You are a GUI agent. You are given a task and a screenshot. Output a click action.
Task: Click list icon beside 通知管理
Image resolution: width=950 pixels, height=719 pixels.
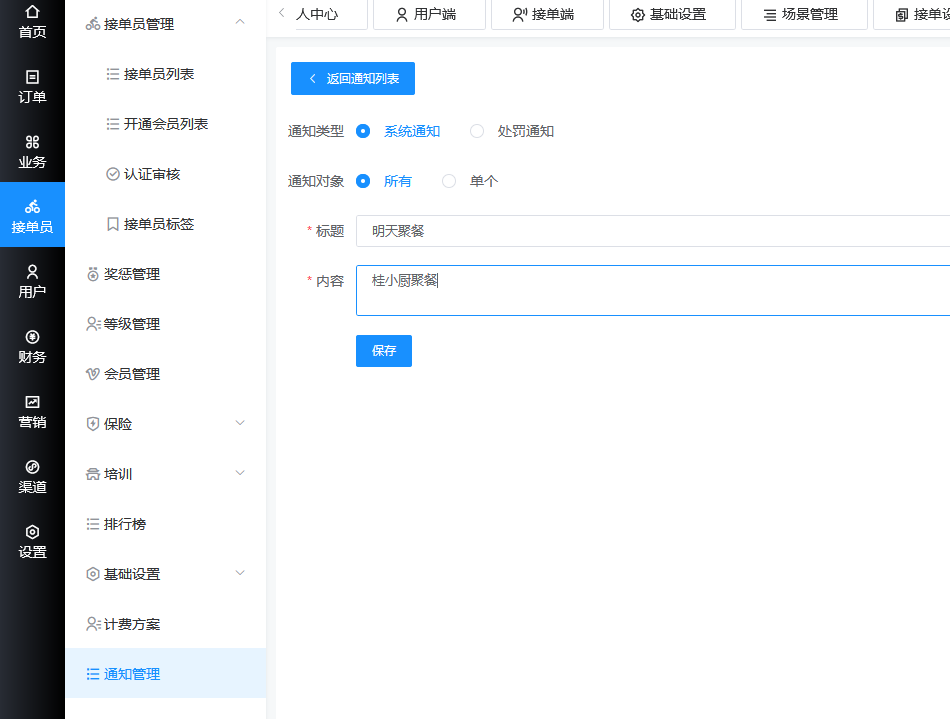[x=93, y=674]
